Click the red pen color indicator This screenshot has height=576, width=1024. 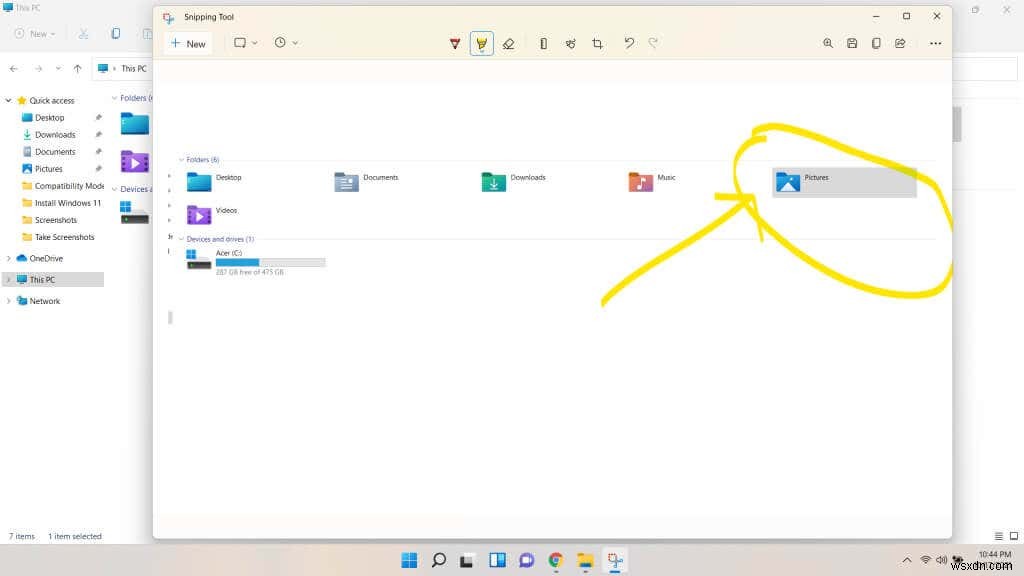(455, 43)
